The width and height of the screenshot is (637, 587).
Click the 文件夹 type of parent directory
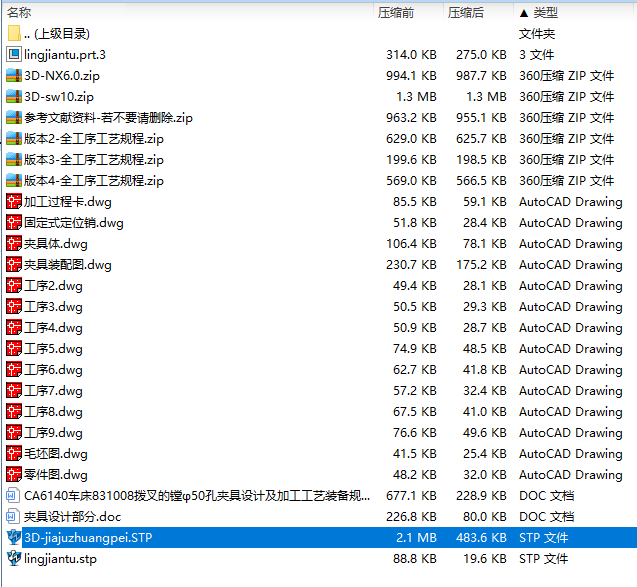(x=537, y=33)
